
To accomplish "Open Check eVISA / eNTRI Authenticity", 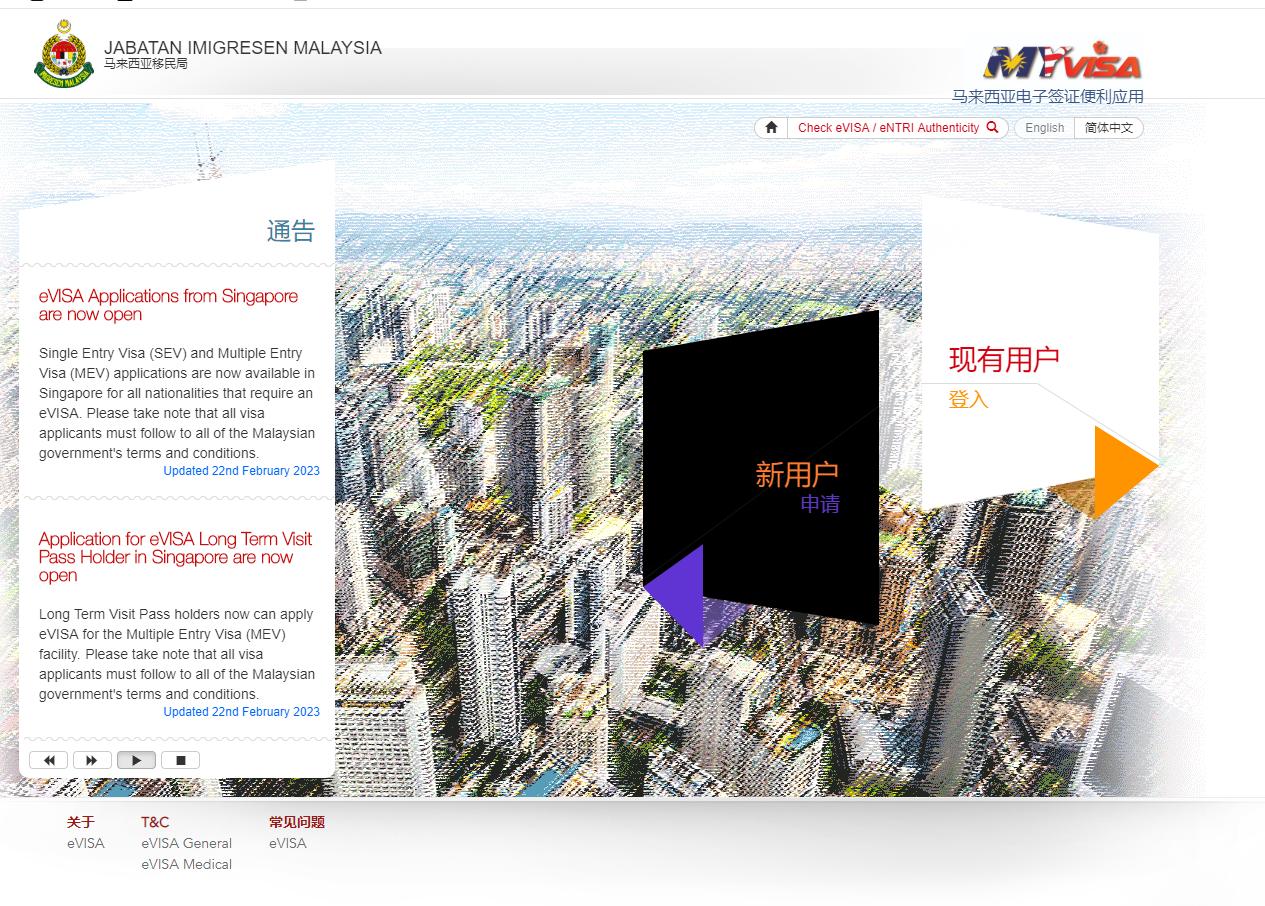I will (885, 127).
